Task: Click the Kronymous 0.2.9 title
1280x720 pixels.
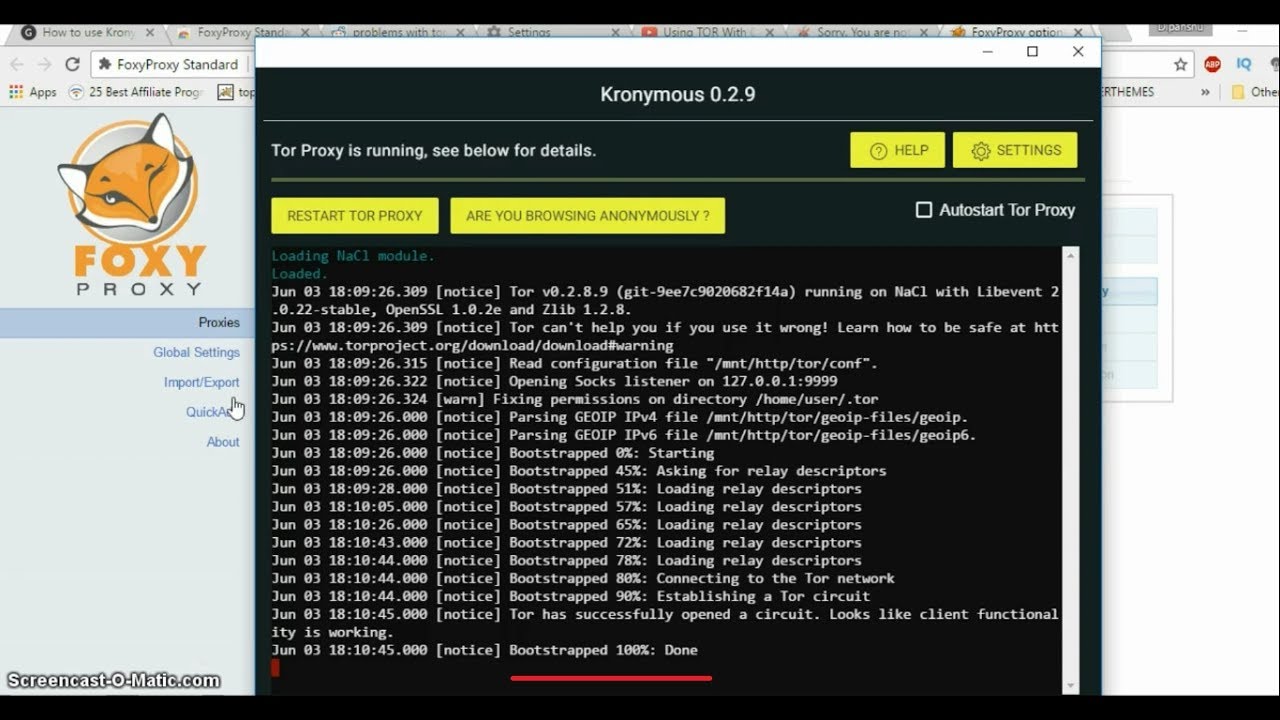Action: pos(678,94)
